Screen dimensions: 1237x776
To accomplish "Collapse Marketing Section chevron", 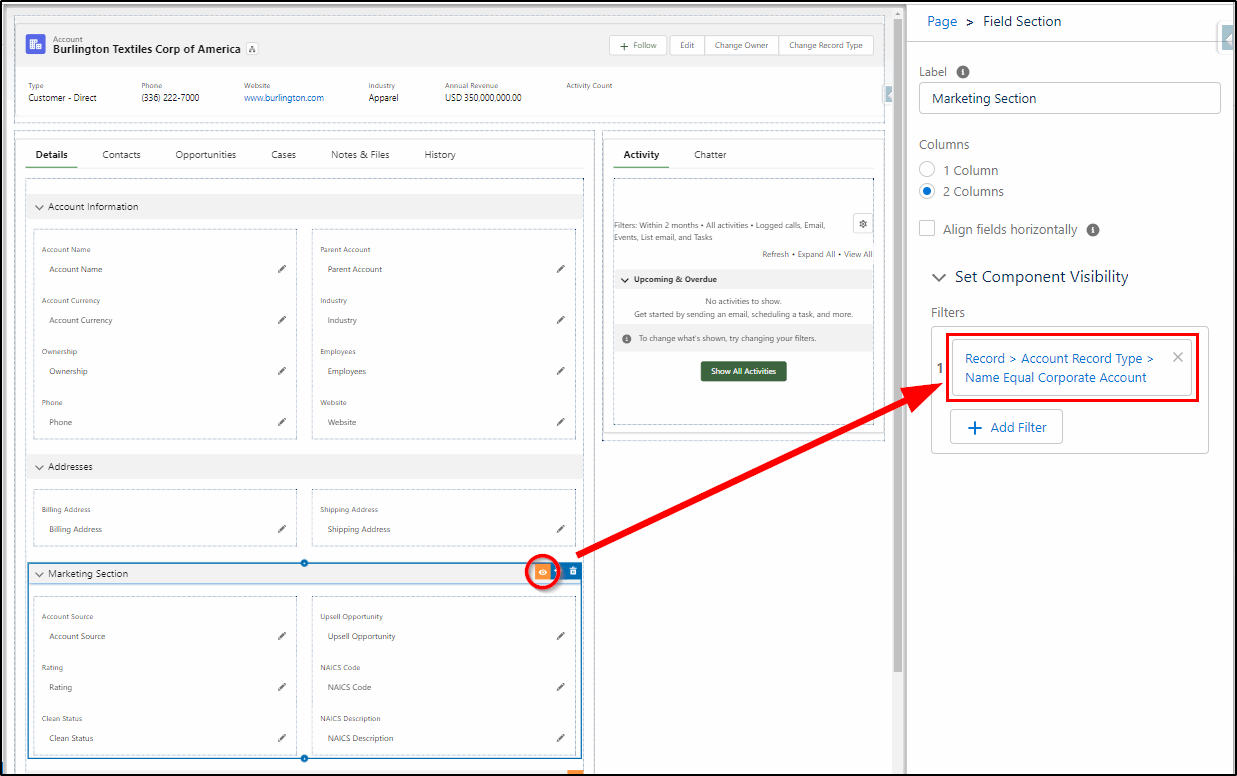I will (40, 574).
